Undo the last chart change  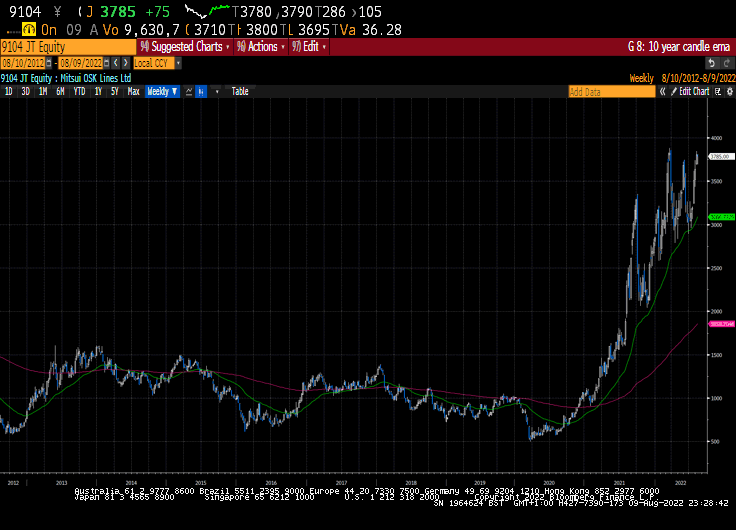(x=712, y=63)
